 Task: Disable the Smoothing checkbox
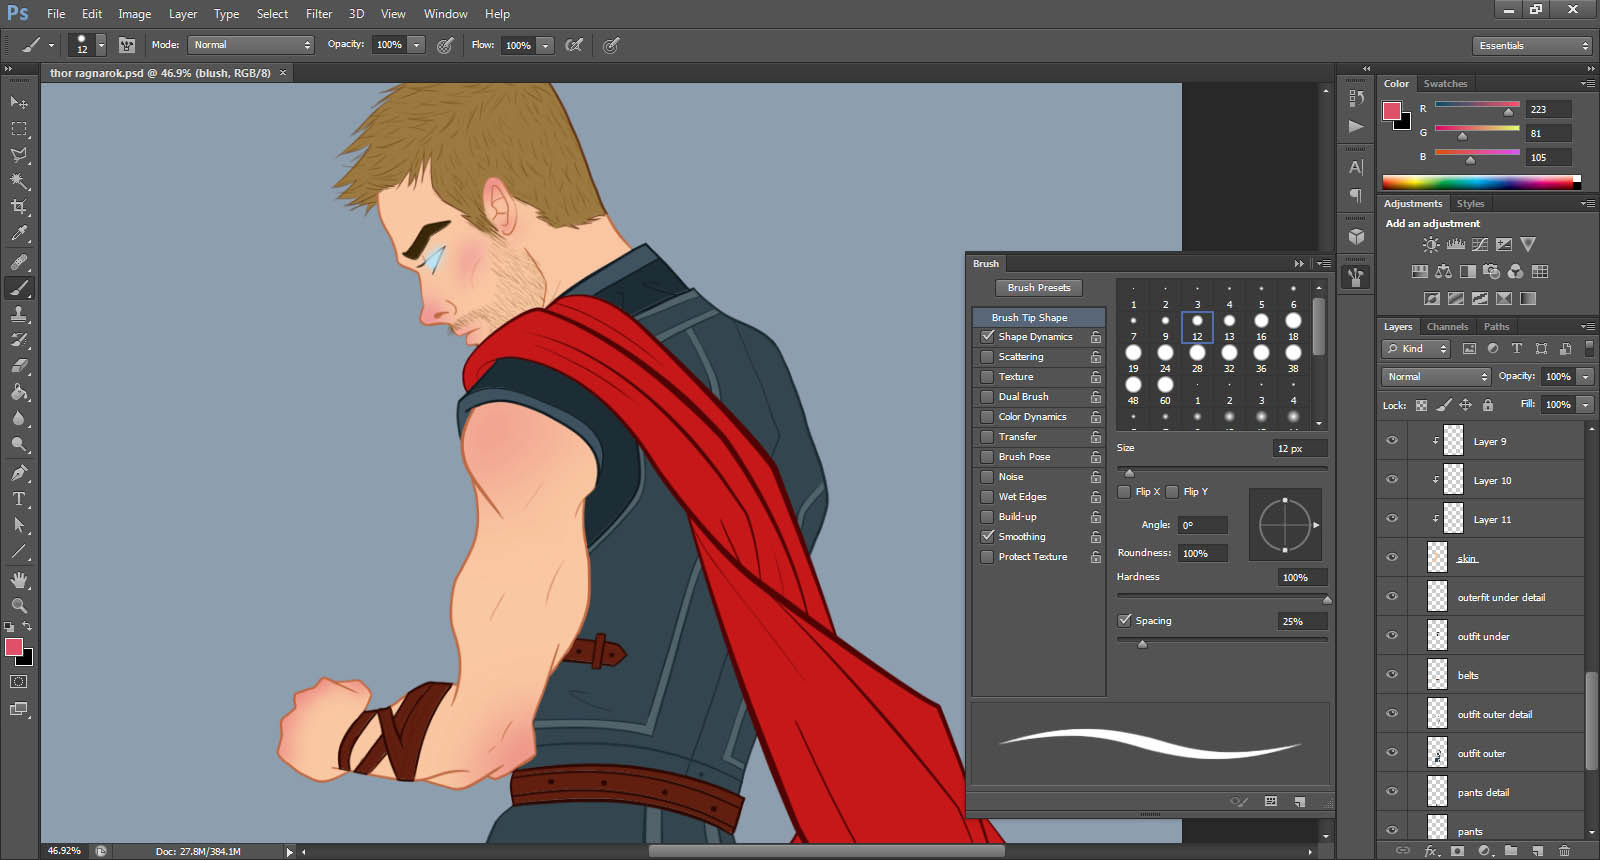[x=988, y=537]
